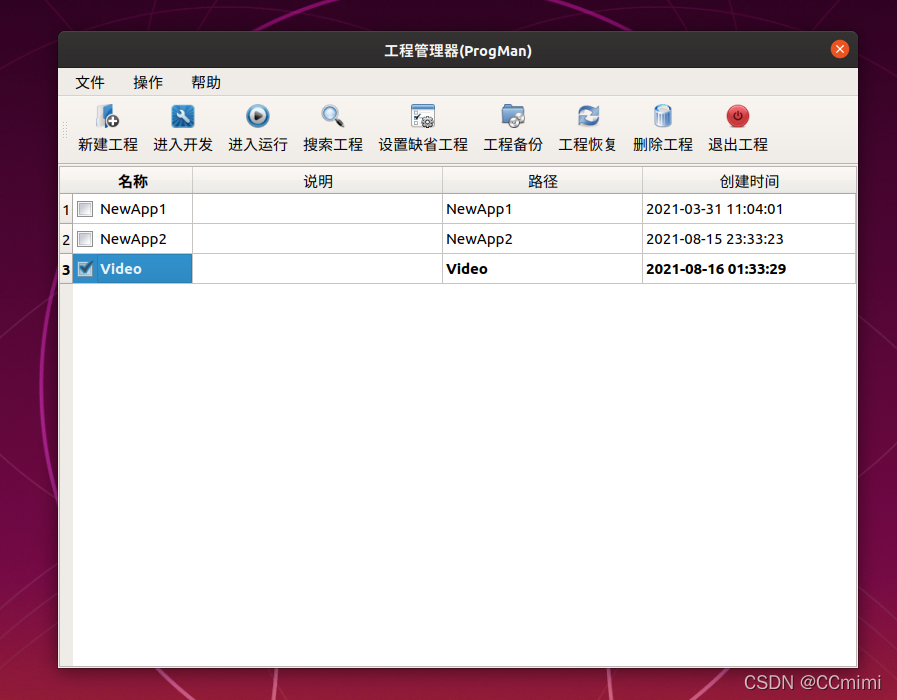Open the 文件 (File) menu
Screen dimensions: 897x700
pos(90,82)
